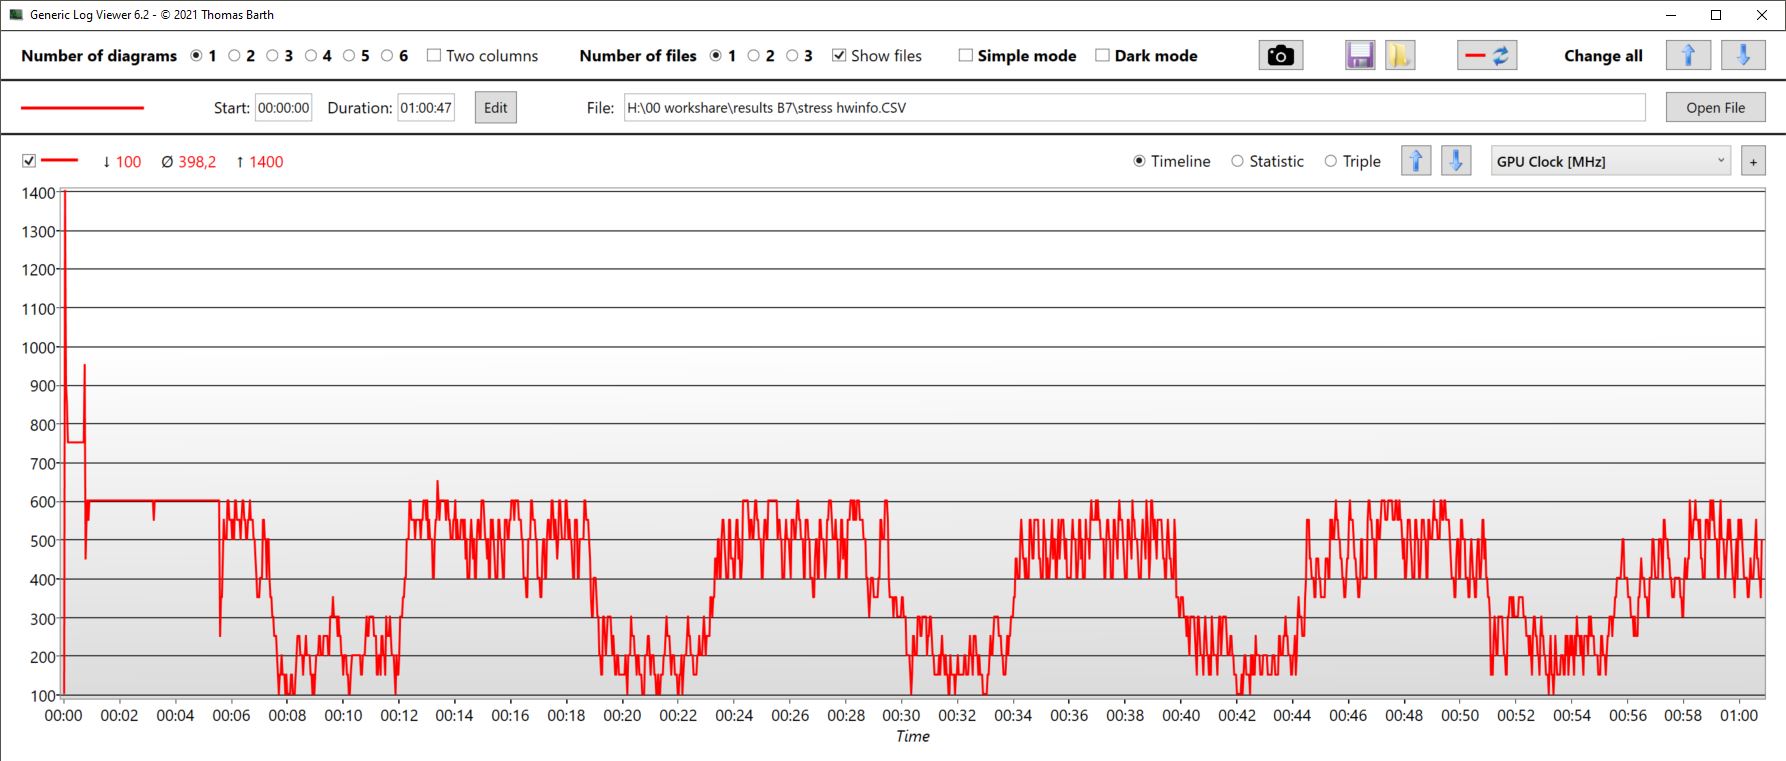Image resolution: width=1786 pixels, height=761 pixels.
Task: Click the red line sample in file row
Action: tap(82, 108)
